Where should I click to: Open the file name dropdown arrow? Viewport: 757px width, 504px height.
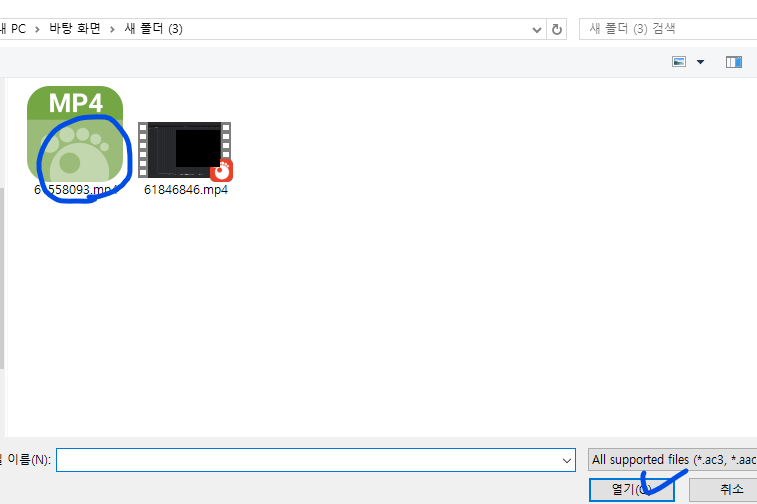click(567, 461)
